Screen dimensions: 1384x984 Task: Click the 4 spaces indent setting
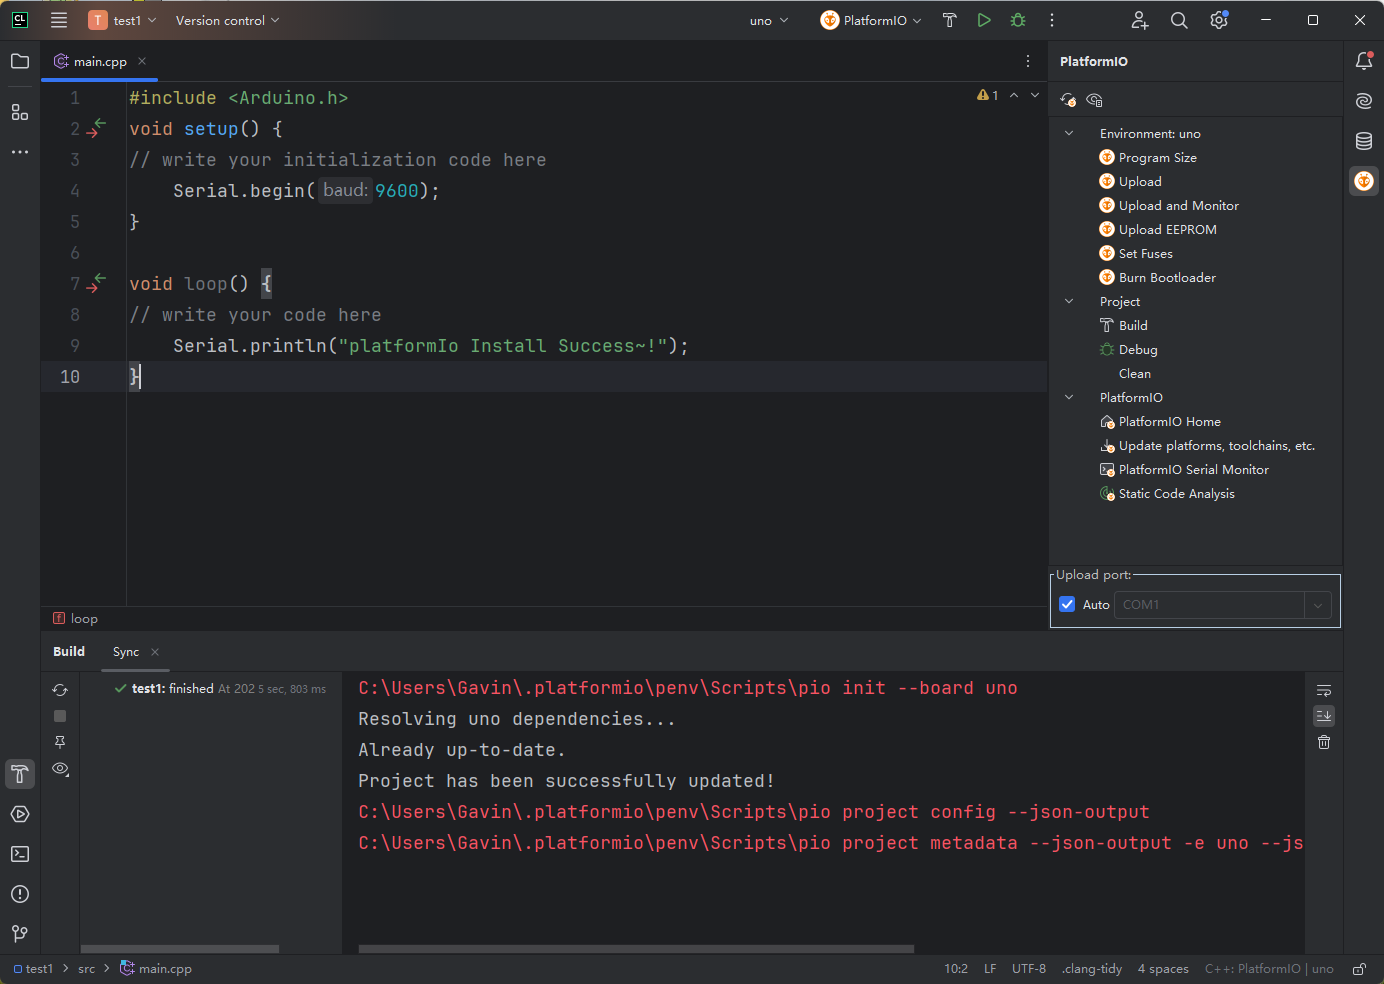[1163, 968]
